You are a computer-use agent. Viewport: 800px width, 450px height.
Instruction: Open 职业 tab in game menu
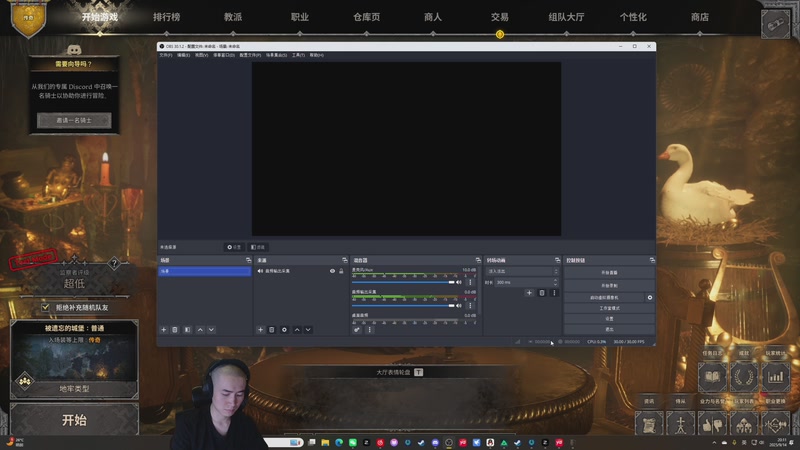point(299,17)
